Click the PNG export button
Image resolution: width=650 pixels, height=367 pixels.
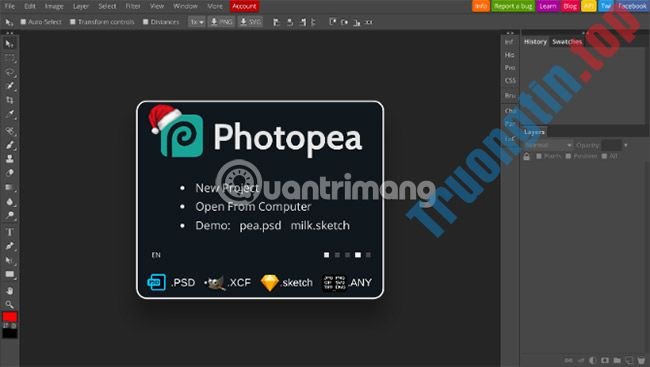pyautogui.click(x=221, y=22)
